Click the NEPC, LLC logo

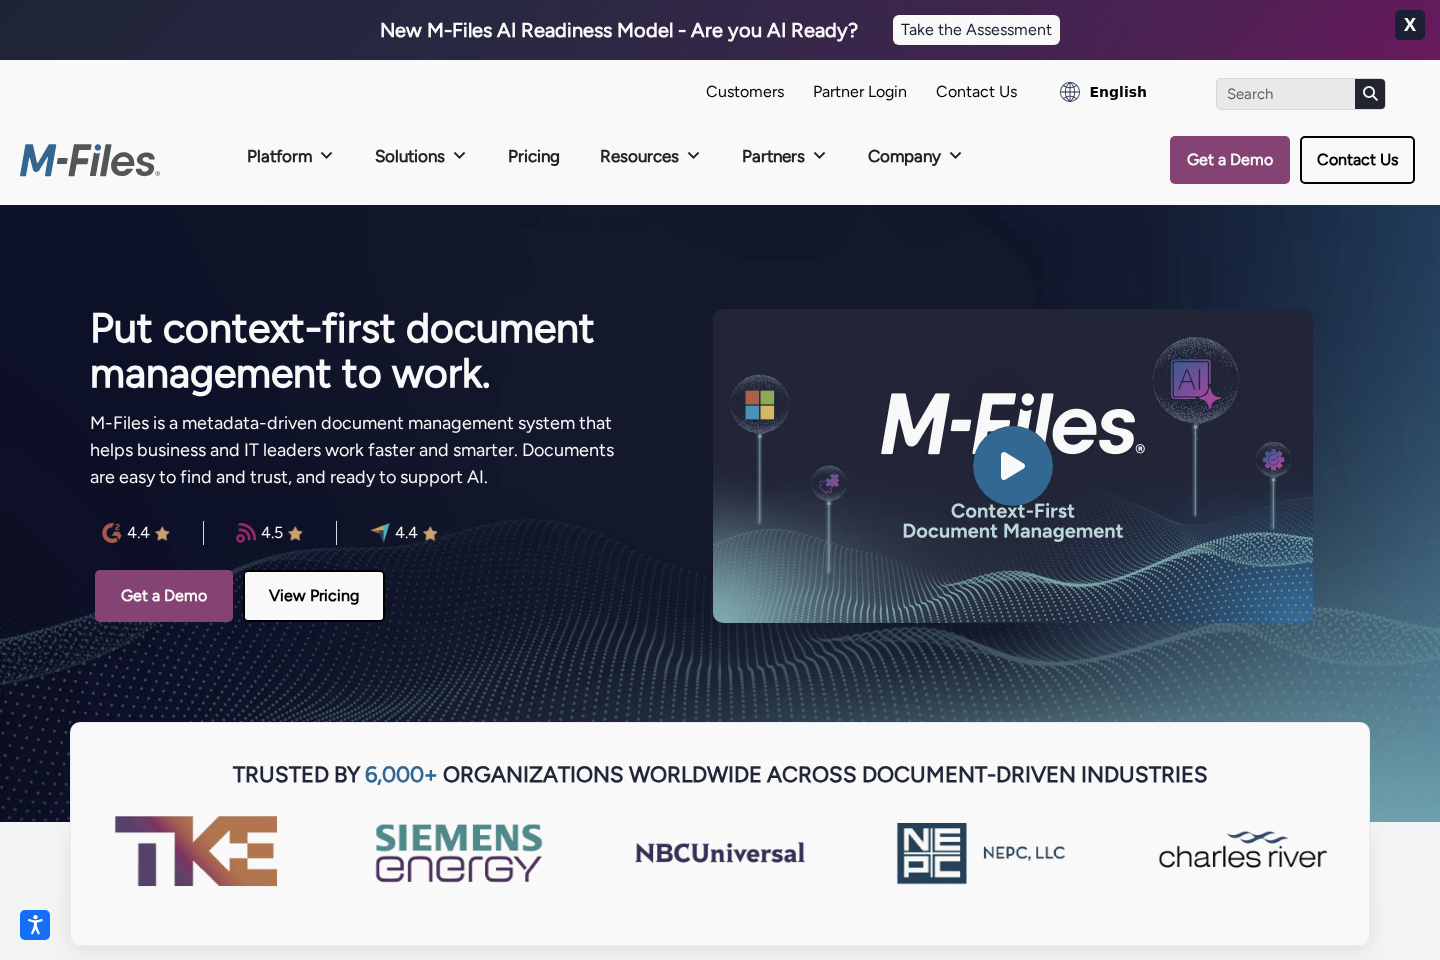click(981, 853)
